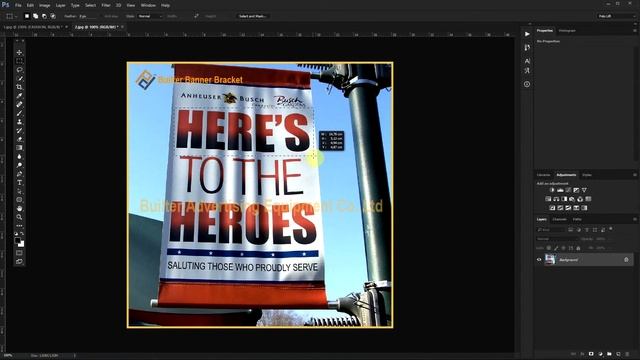
Task: Select the Path Selection tool
Action: coord(19,191)
